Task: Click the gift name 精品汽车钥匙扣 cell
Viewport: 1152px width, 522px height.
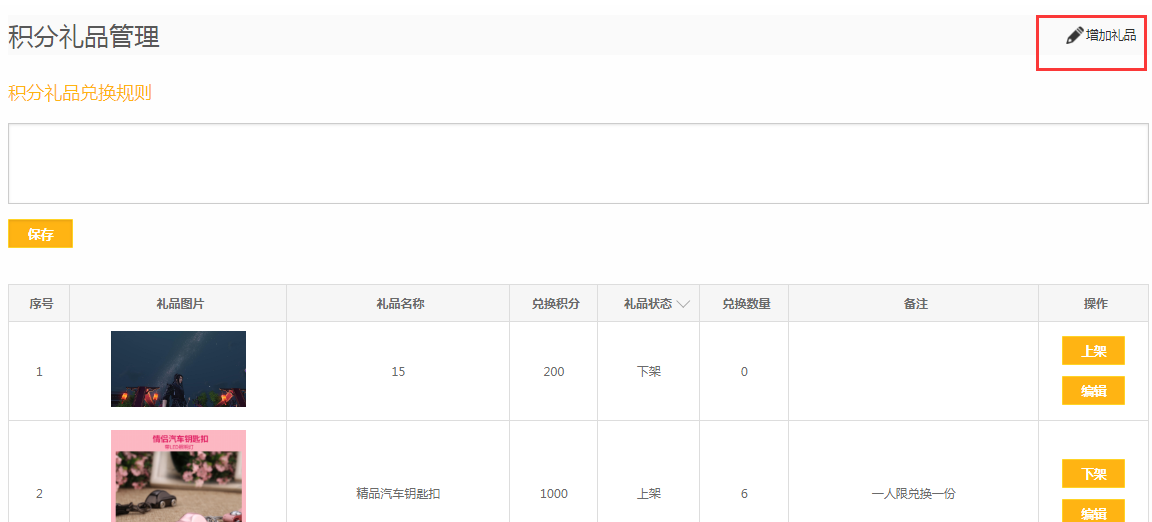Action: (398, 494)
